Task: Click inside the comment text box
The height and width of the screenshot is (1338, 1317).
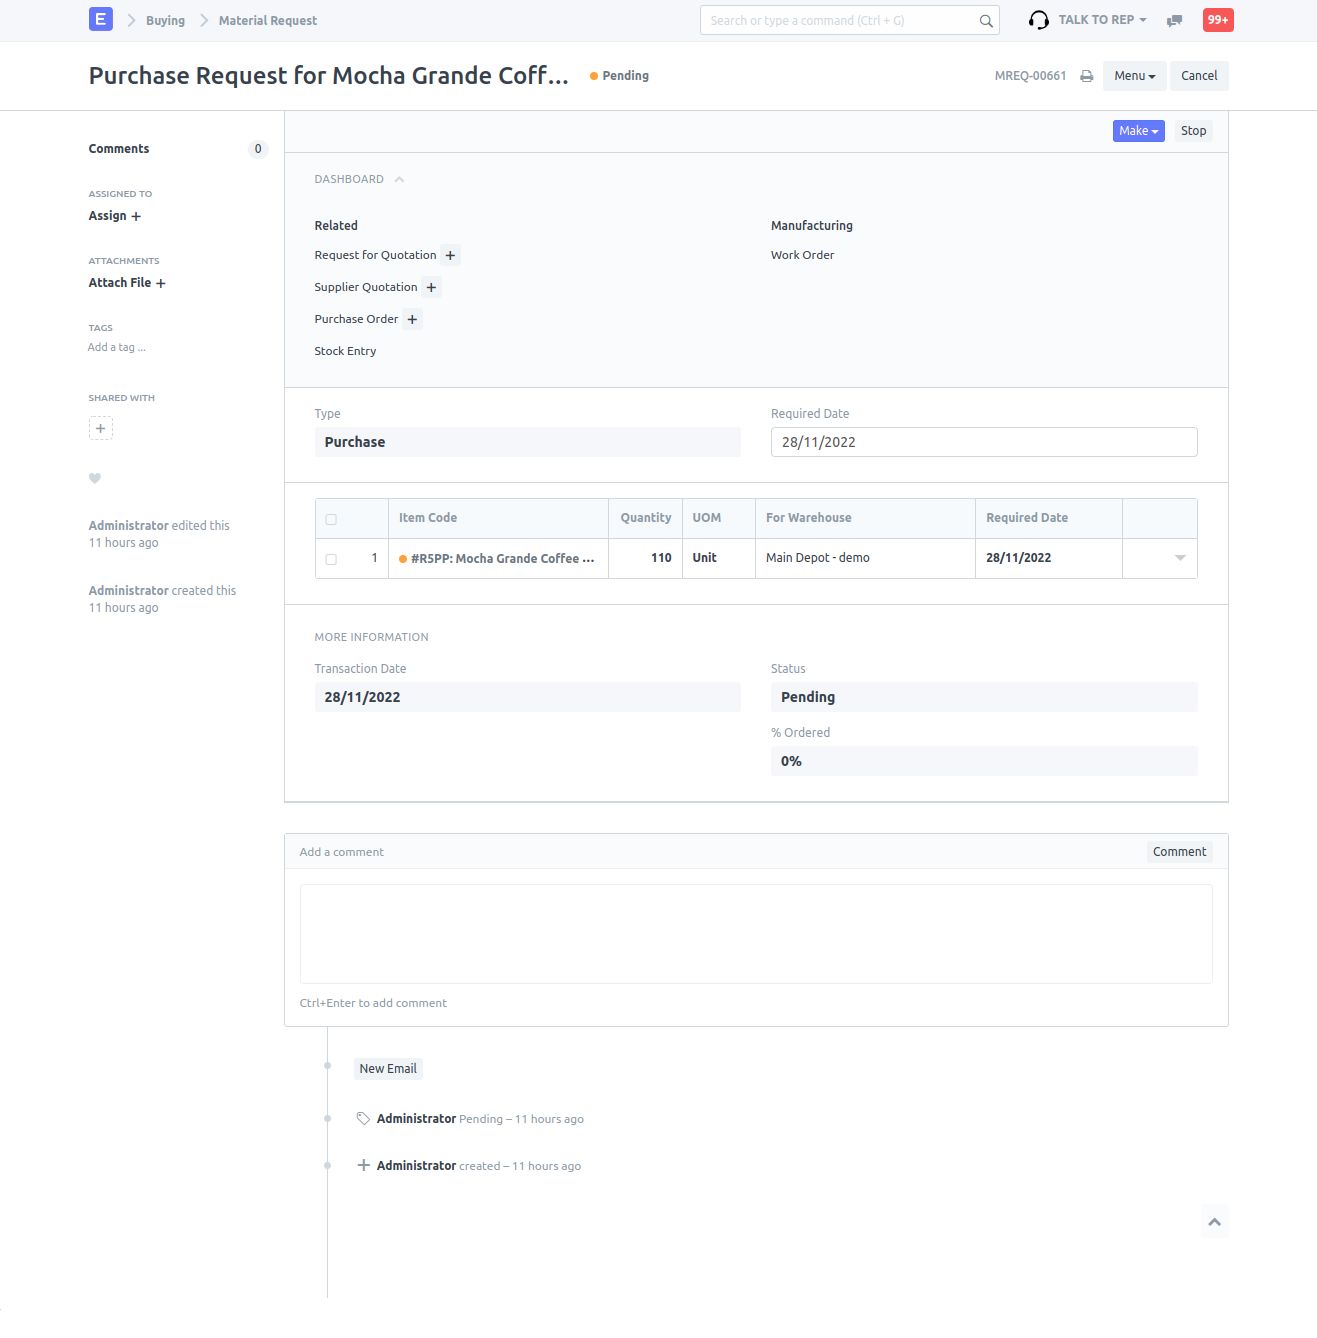Action: [755, 933]
